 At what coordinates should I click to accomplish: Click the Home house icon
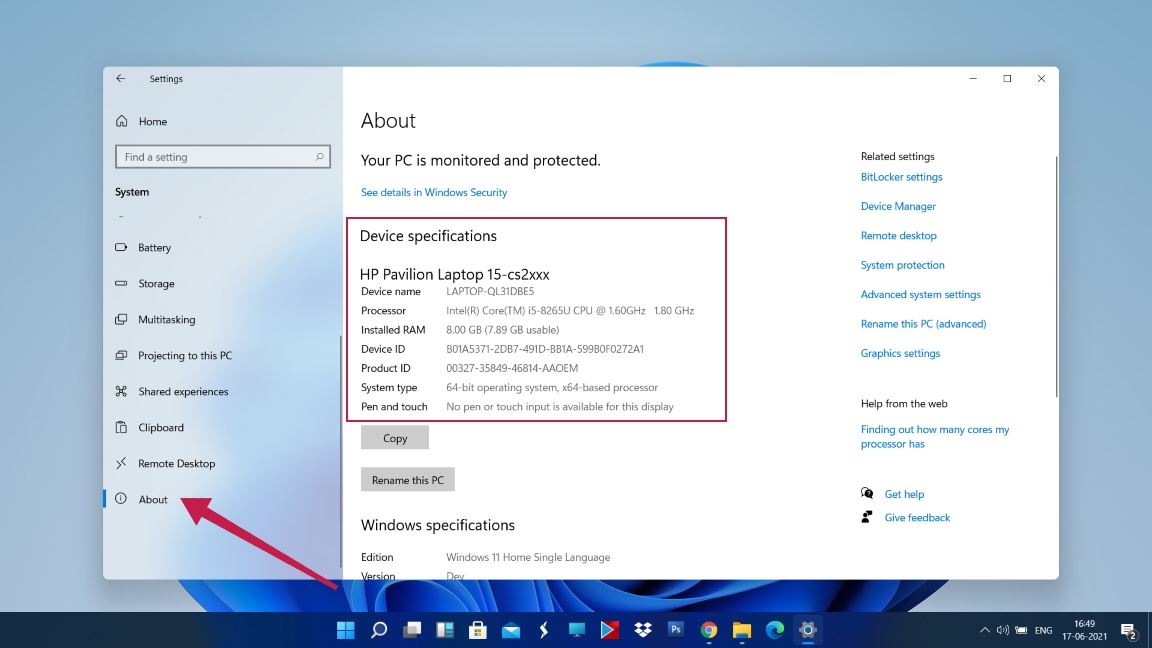click(x=121, y=120)
